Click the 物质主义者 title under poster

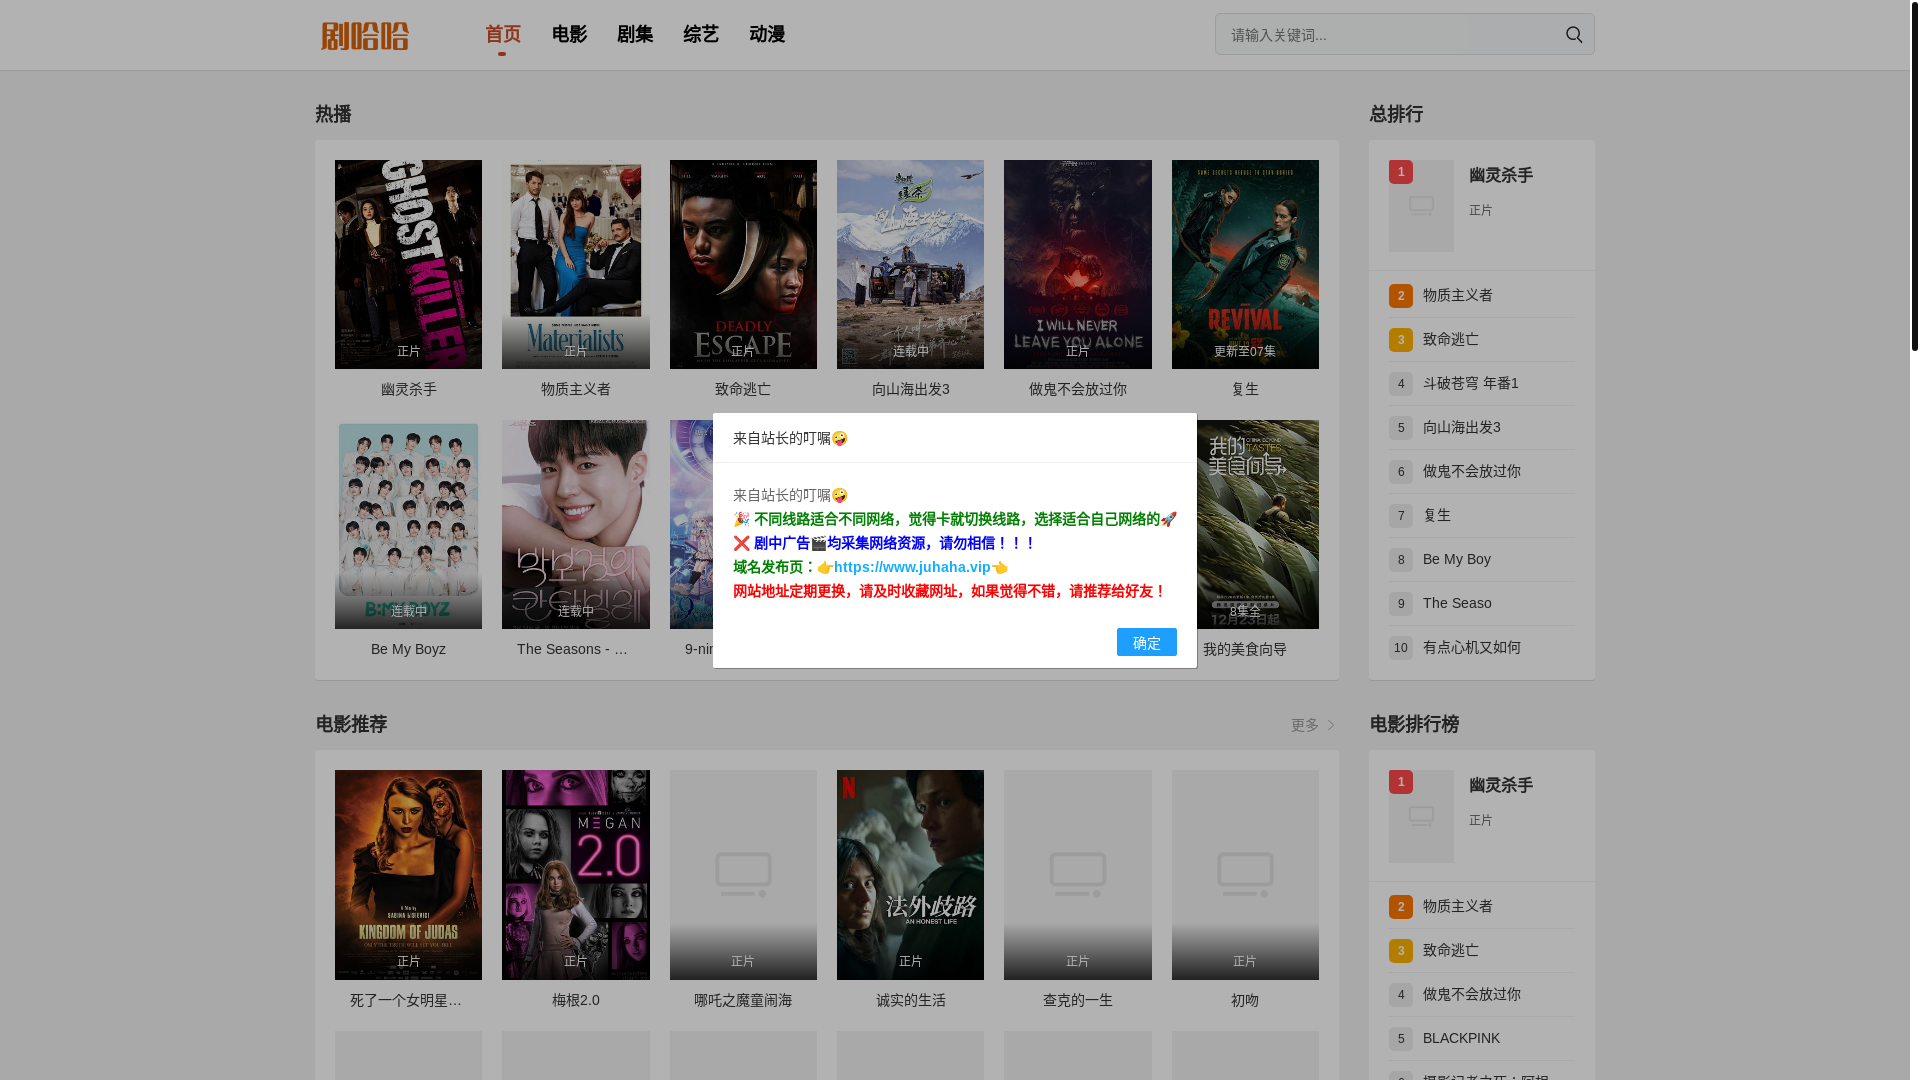tap(575, 389)
